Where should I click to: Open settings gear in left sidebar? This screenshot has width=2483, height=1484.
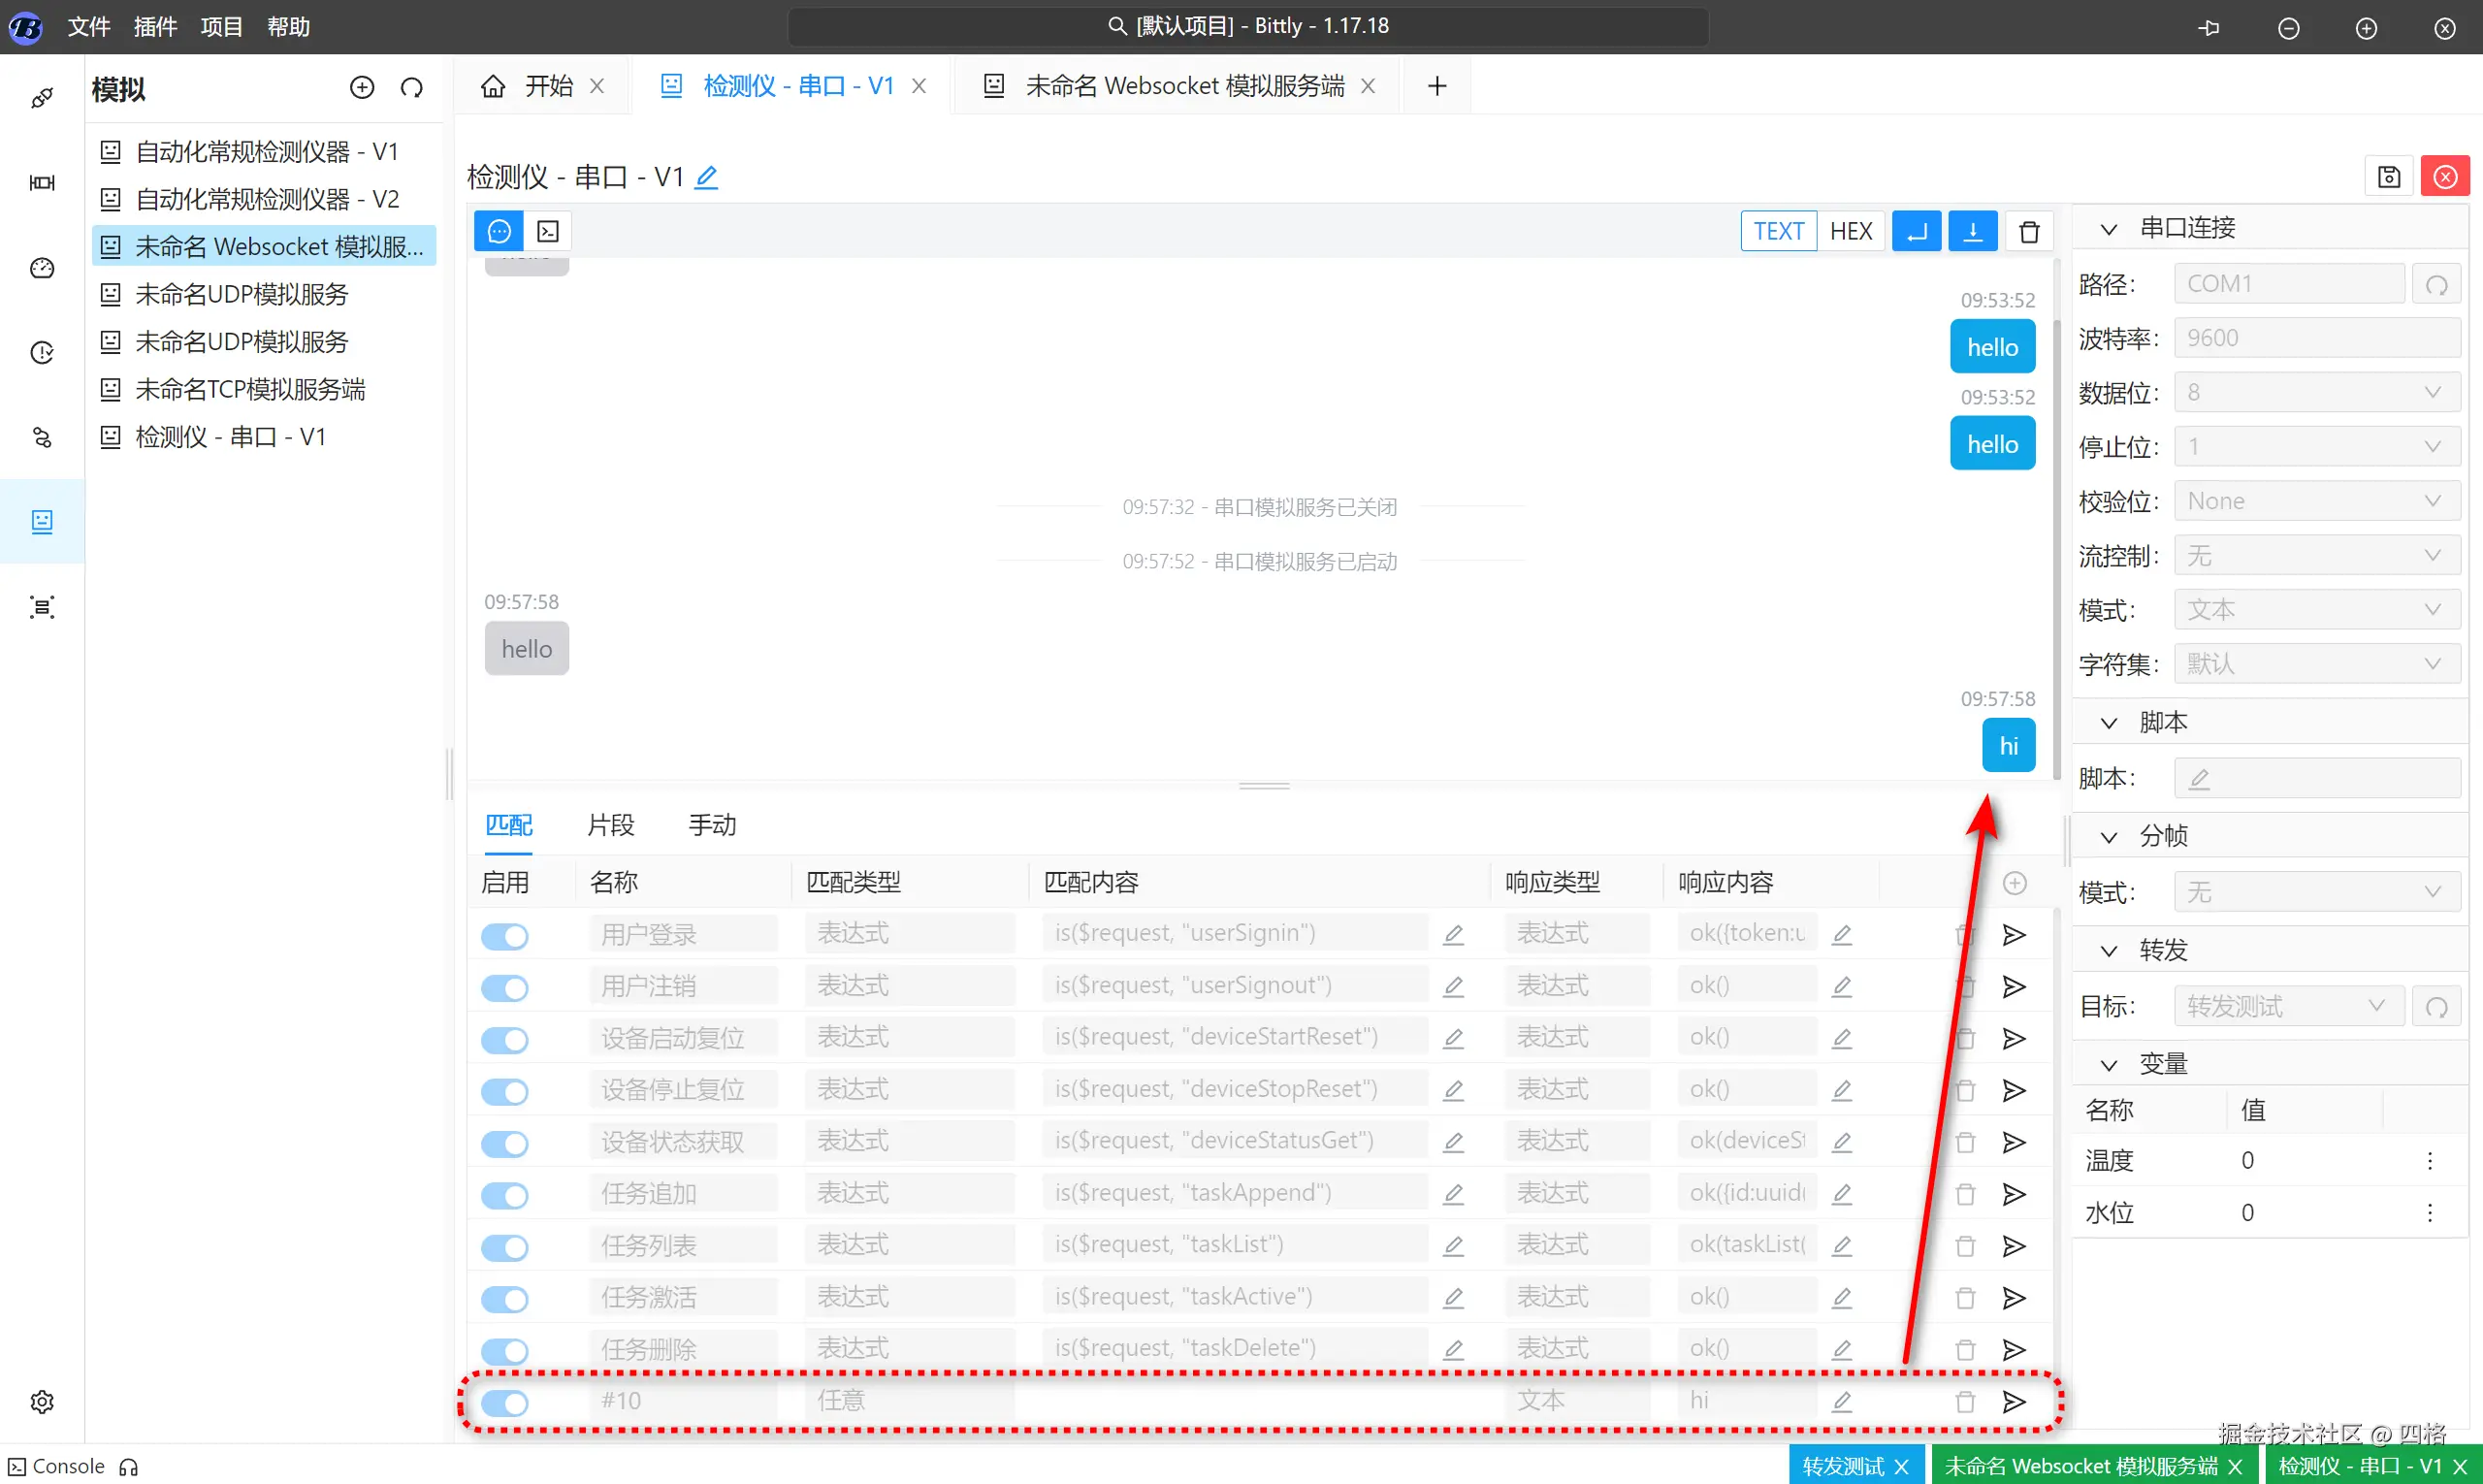42,1401
